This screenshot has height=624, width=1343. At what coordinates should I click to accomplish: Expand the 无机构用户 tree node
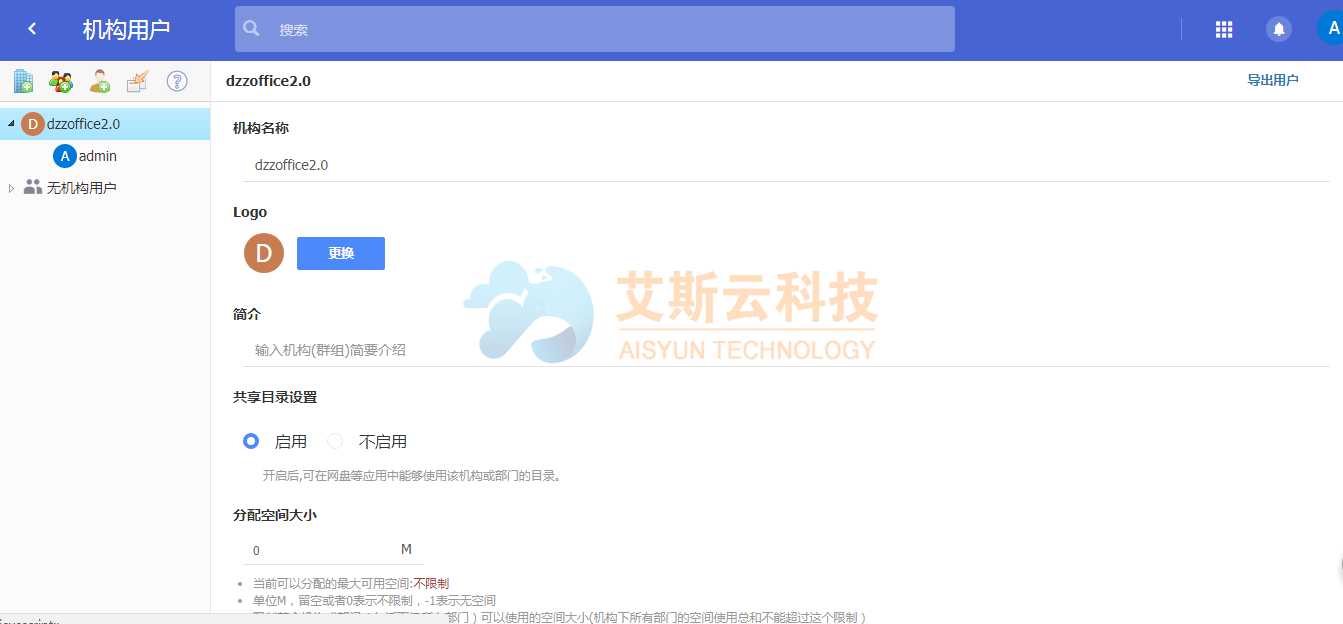pos(11,188)
